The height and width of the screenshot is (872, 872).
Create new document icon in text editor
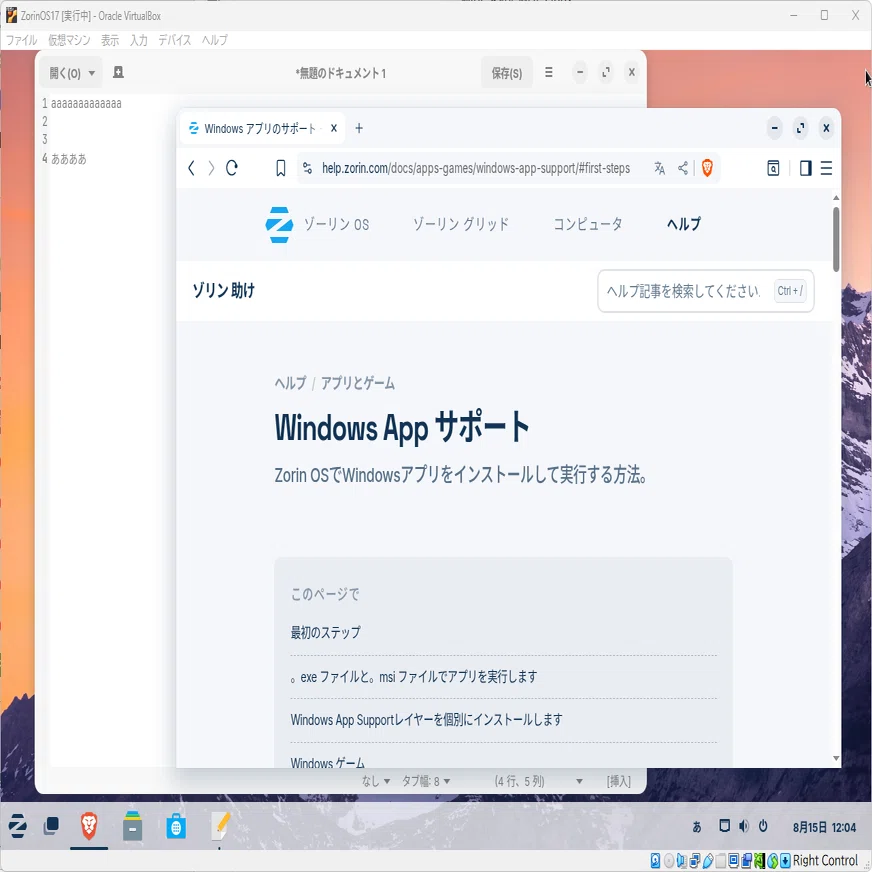pyautogui.click(x=118, y=72)
